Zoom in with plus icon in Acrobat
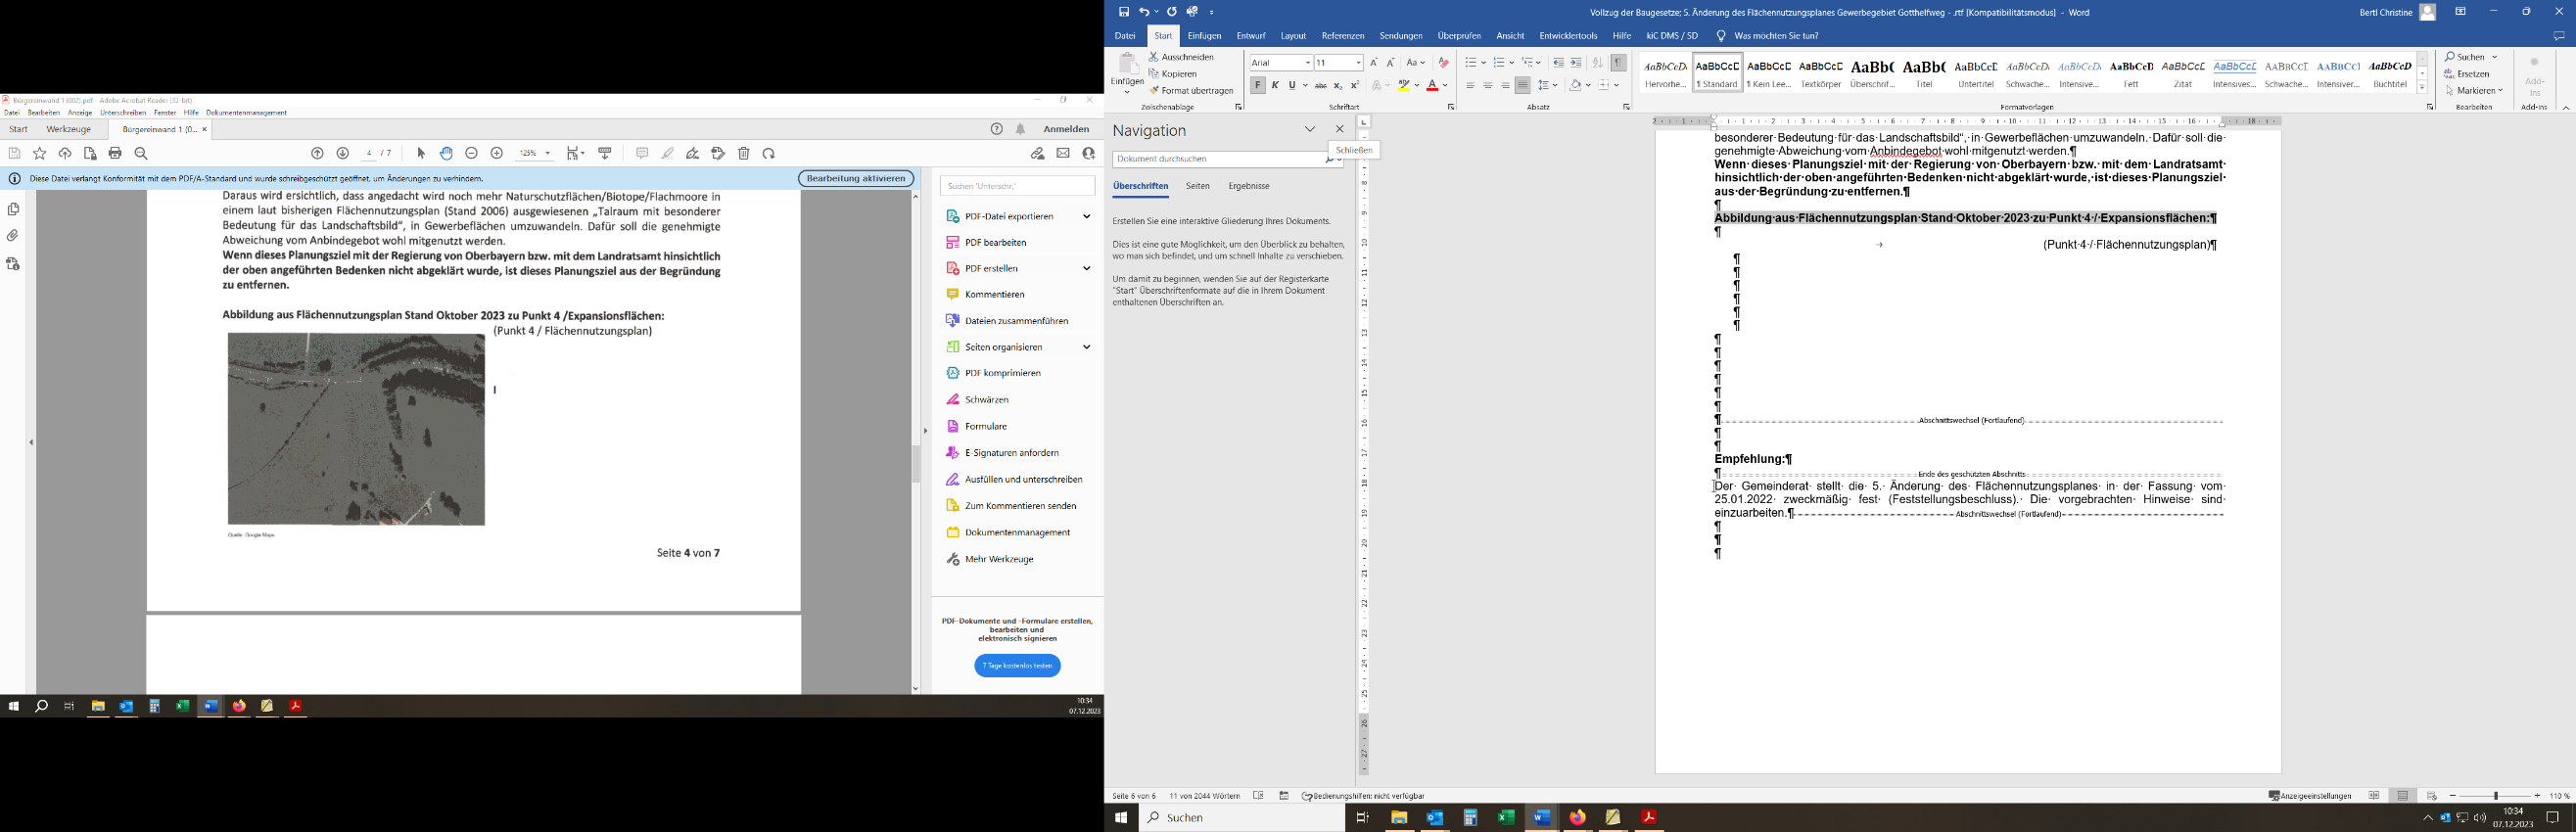Screen dimensions: 2576x832 pyautogui.click(x=497, y=153)
